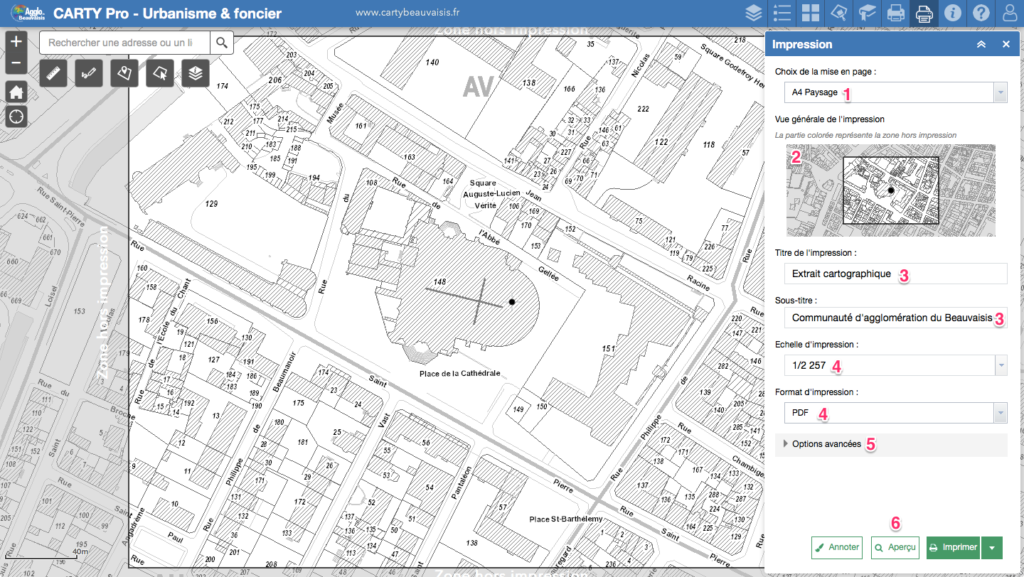Focus the address search field
The height and width of the screenshot is (577, 1024).
tap(125, 43)
